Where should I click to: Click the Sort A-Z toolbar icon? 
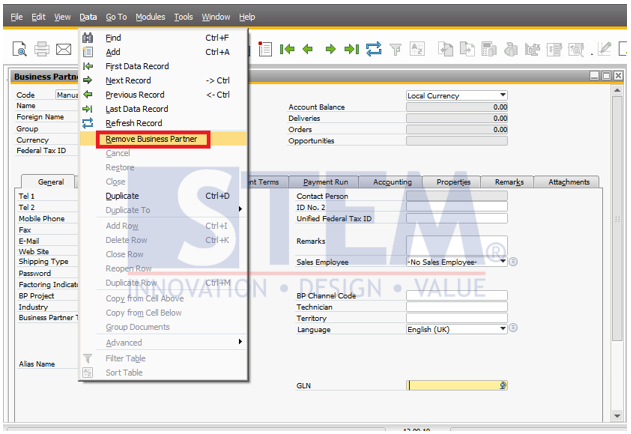(x=417, y=49)
